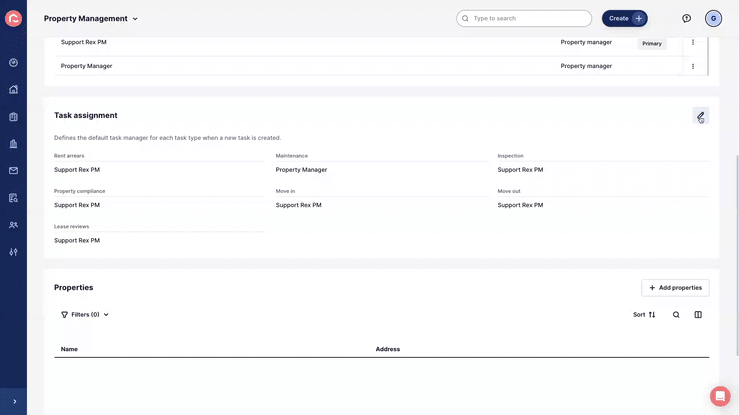Open the mail envelope icon in sidebar
Image resolution: width=739 pixels, height=415 pixels.
(x=13, y=171)
